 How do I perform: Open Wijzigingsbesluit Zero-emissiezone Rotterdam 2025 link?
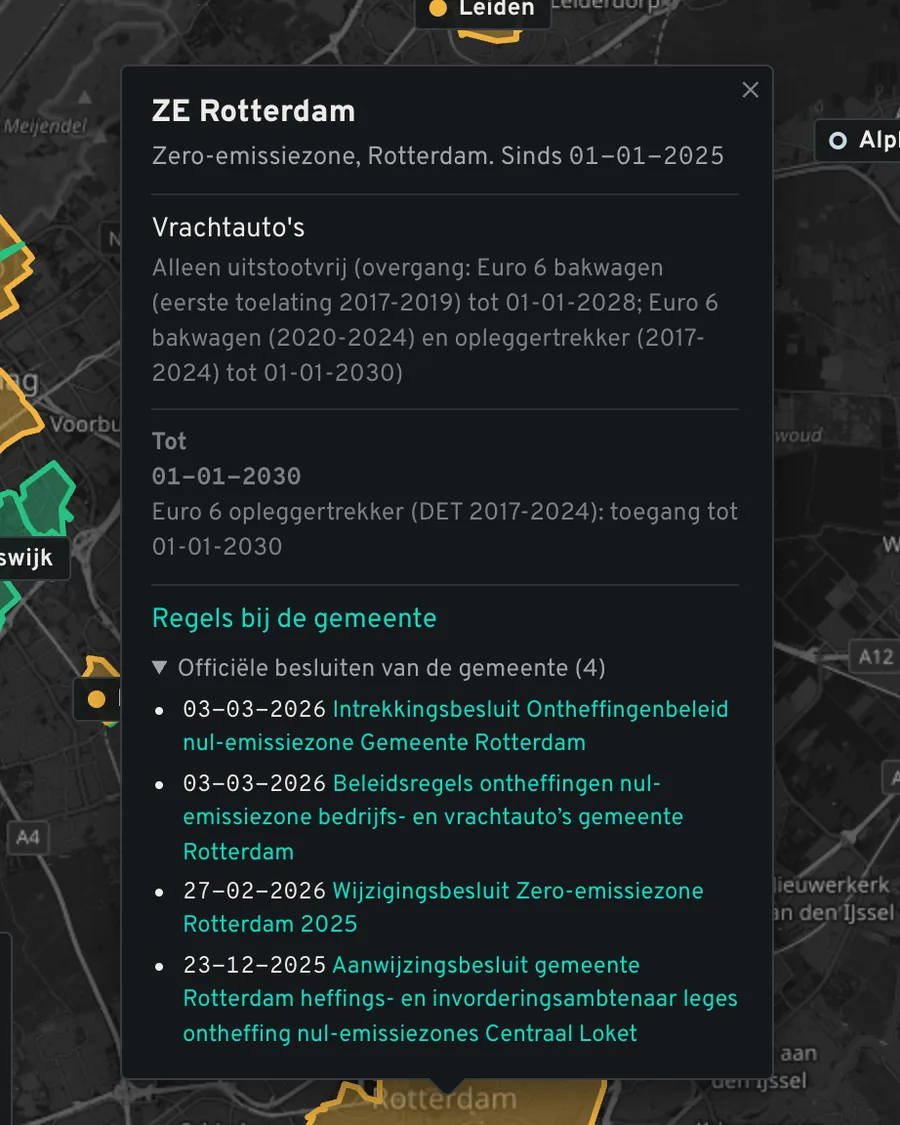(443, 907)
